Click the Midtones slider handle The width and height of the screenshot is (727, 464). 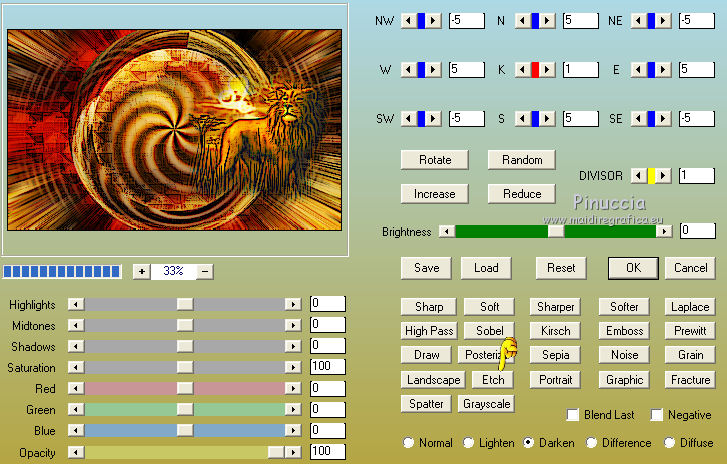tap(185, 325)
